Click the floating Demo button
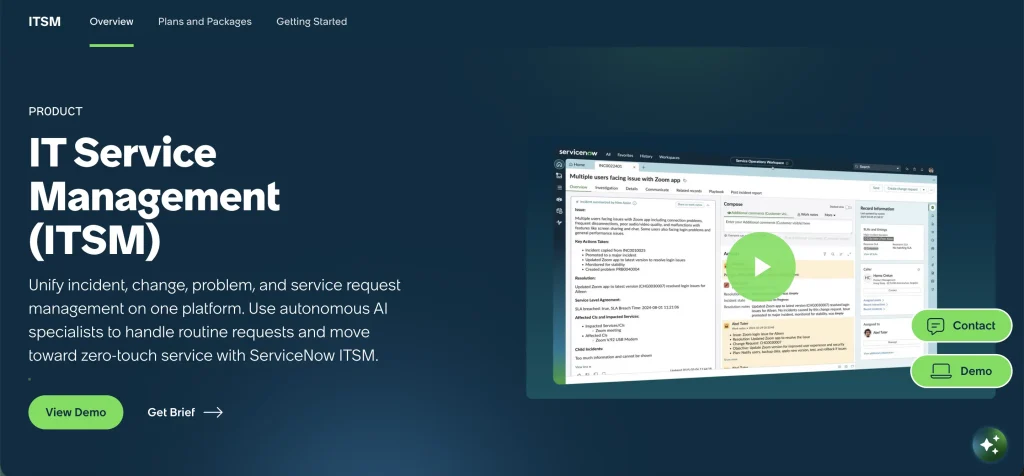Screen dimensions: 1024x476 962,371
